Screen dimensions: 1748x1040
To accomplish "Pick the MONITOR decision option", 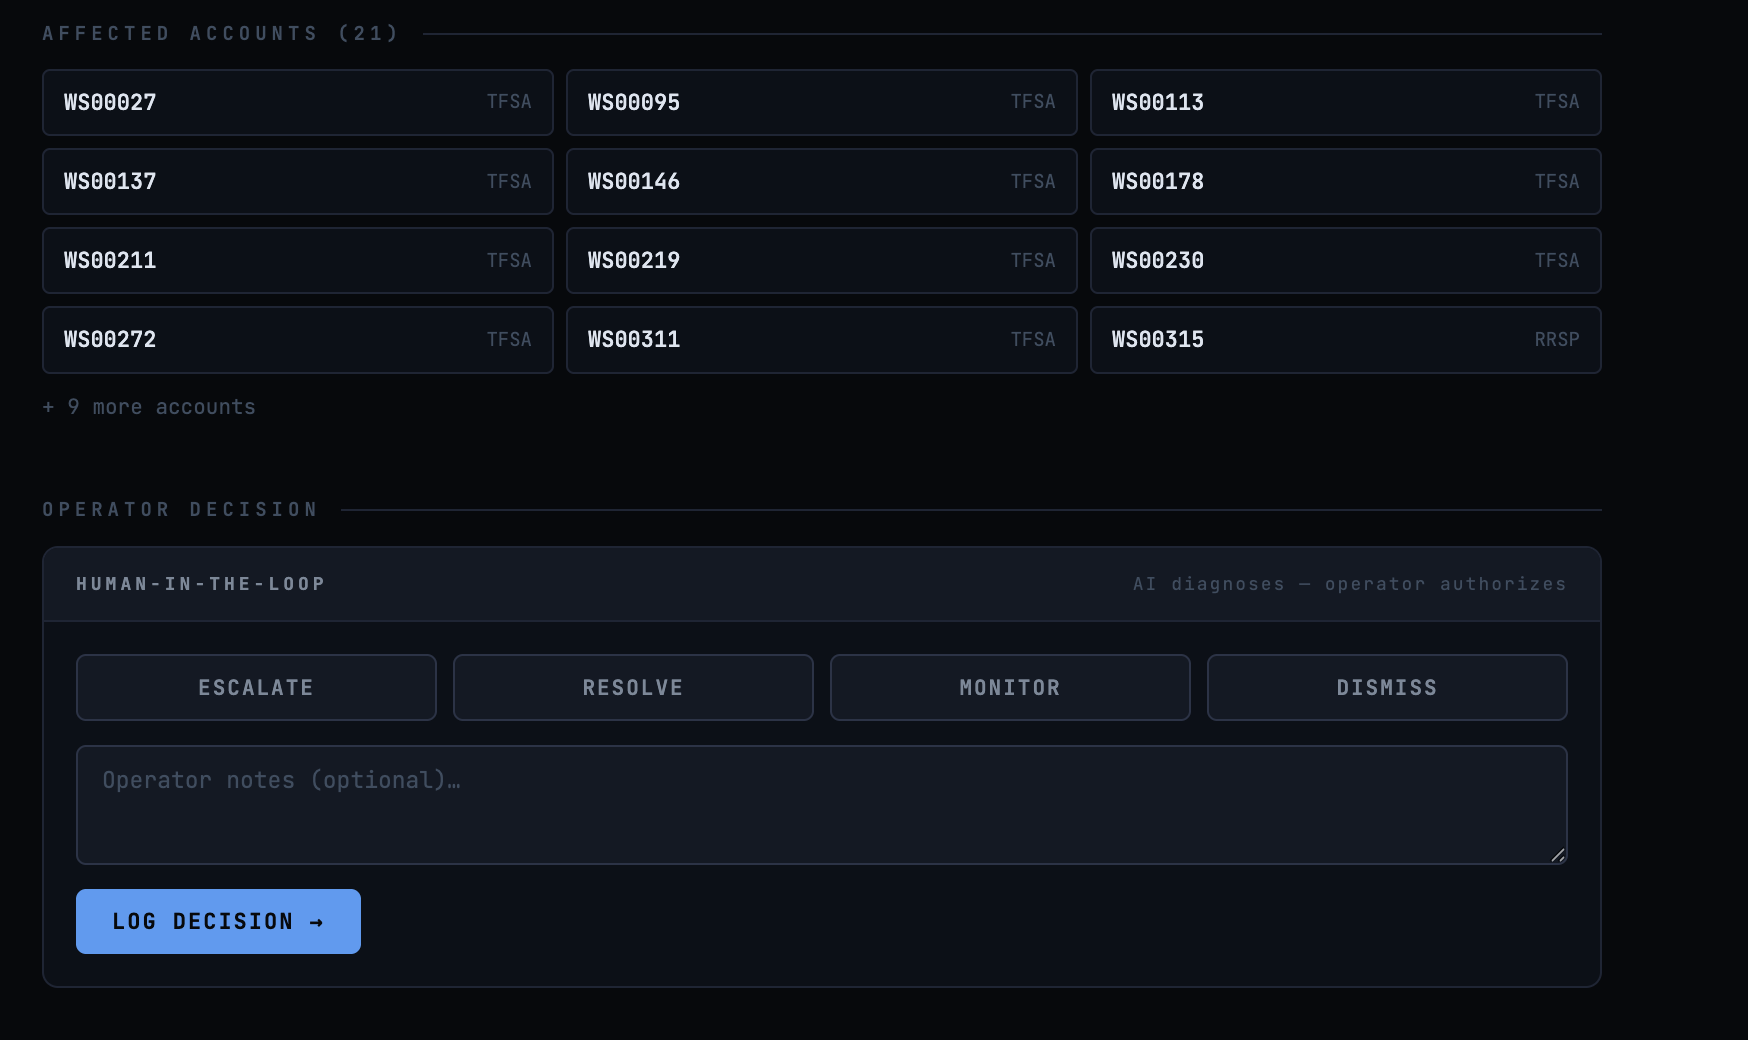I will point(1010,687).
